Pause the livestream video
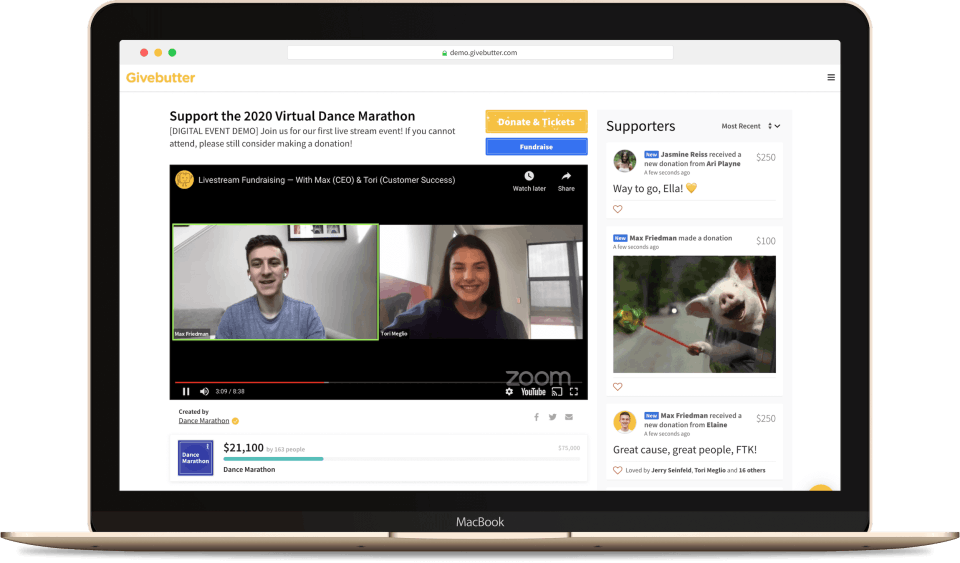Viewport: 960px width, 563px height. click(x=186, y=392)
